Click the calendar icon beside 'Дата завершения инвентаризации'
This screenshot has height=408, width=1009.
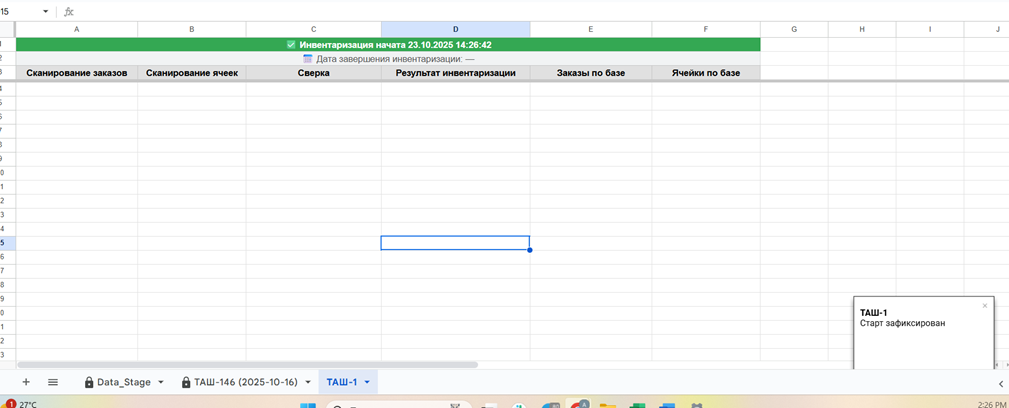pos(308,59)
